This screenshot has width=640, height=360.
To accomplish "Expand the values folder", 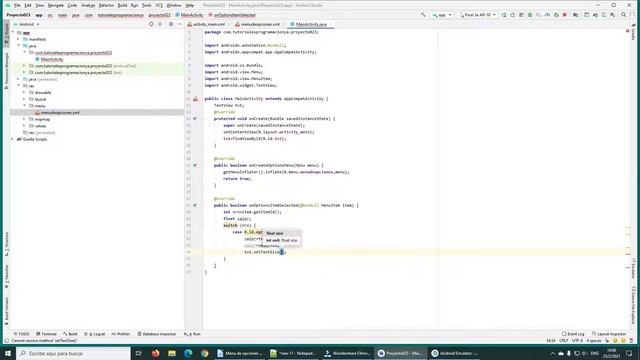I will click(24, 126).
